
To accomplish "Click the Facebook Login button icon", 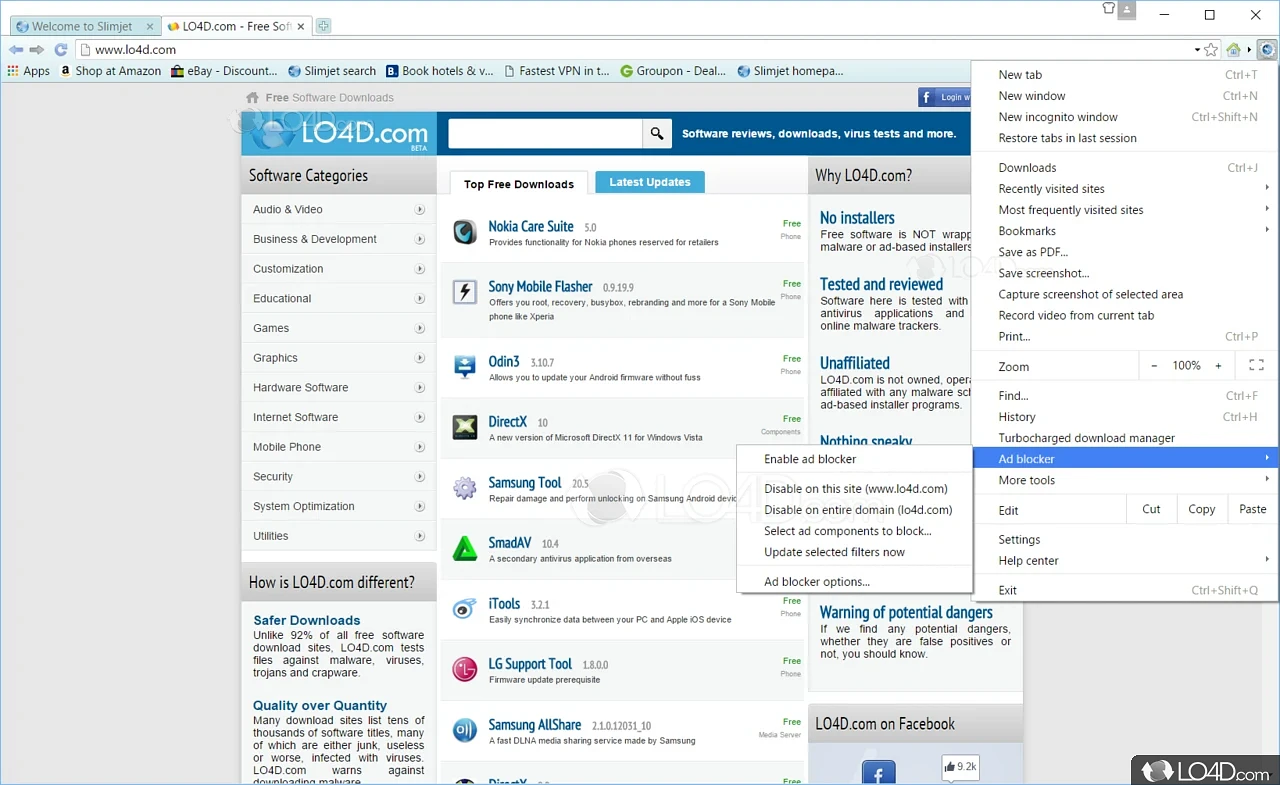I will tap(944, 97).
